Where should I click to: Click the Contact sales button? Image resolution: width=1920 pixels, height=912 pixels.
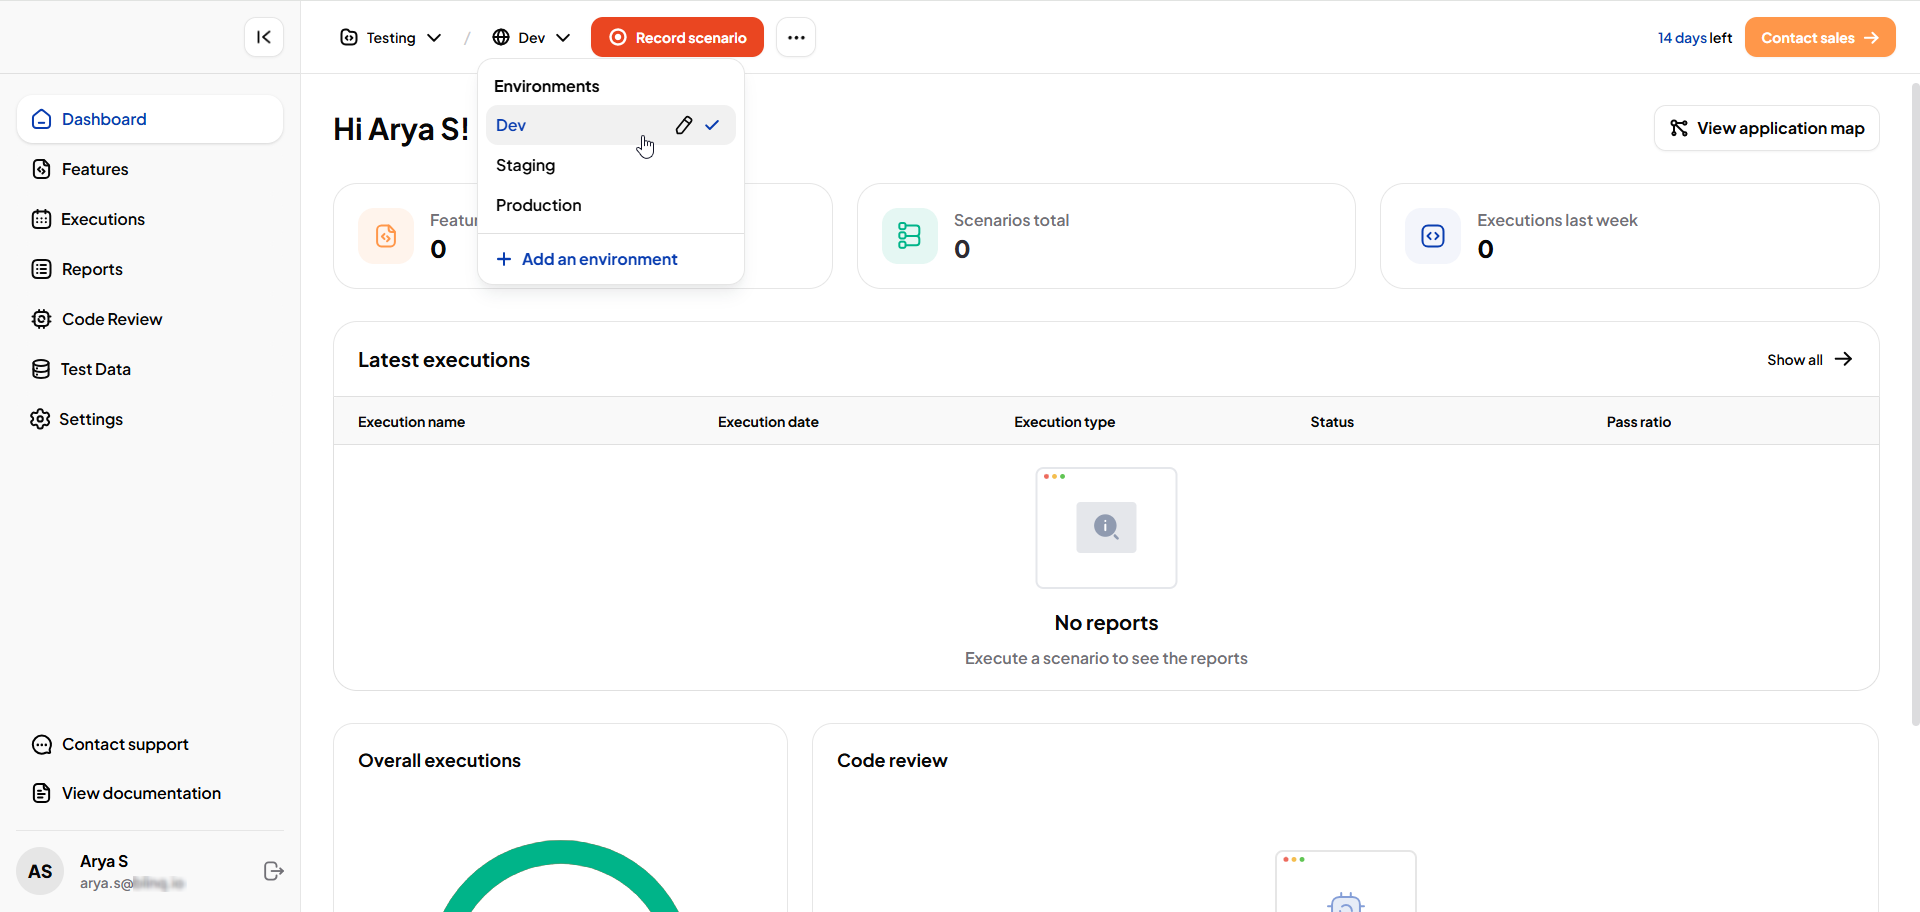(x=1819, y=38)
